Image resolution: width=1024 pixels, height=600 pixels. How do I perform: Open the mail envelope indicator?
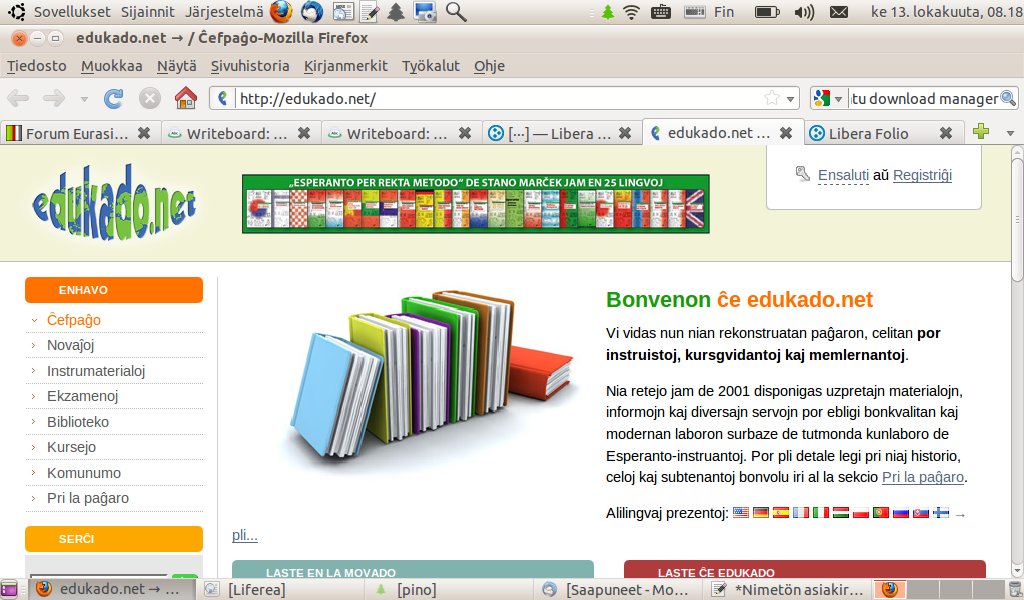pos(839,12)
